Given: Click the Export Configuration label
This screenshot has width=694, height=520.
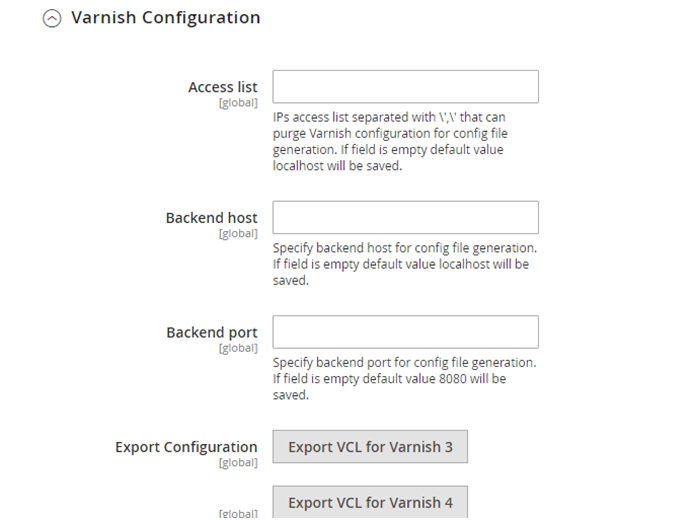Looking at the screenshot, I should [186, 447].
